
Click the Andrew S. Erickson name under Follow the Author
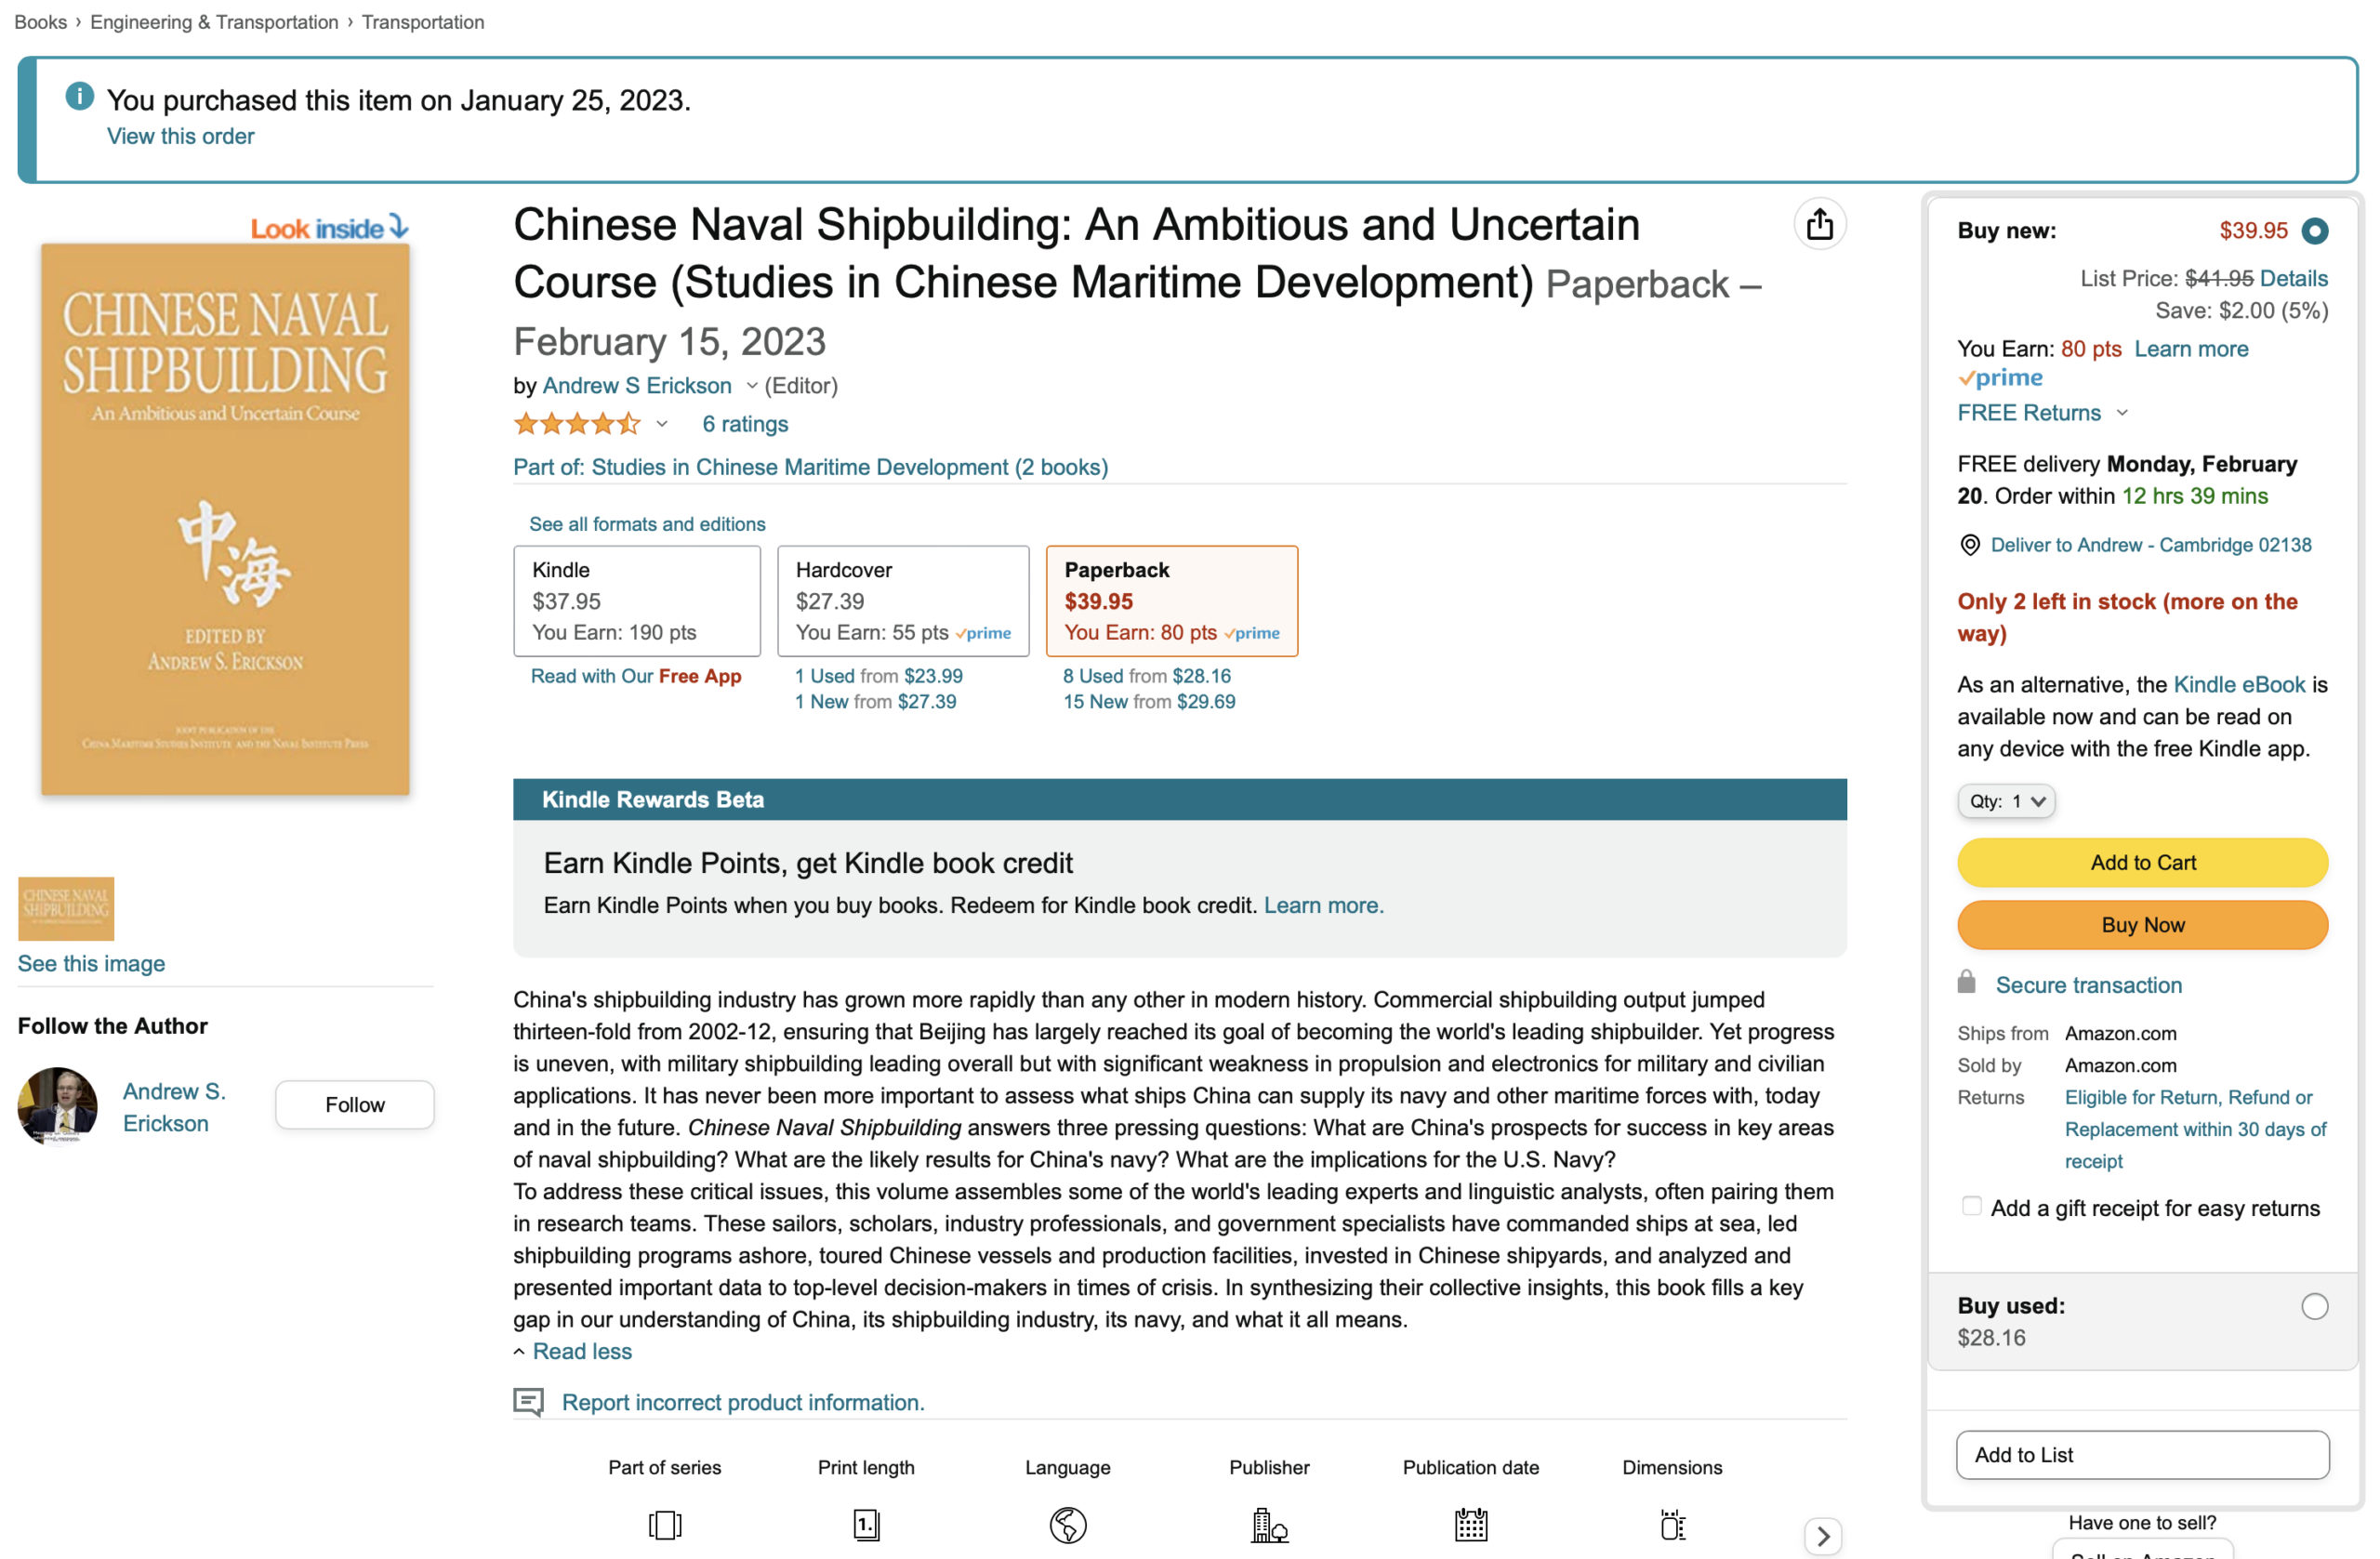coord(174,1107)
